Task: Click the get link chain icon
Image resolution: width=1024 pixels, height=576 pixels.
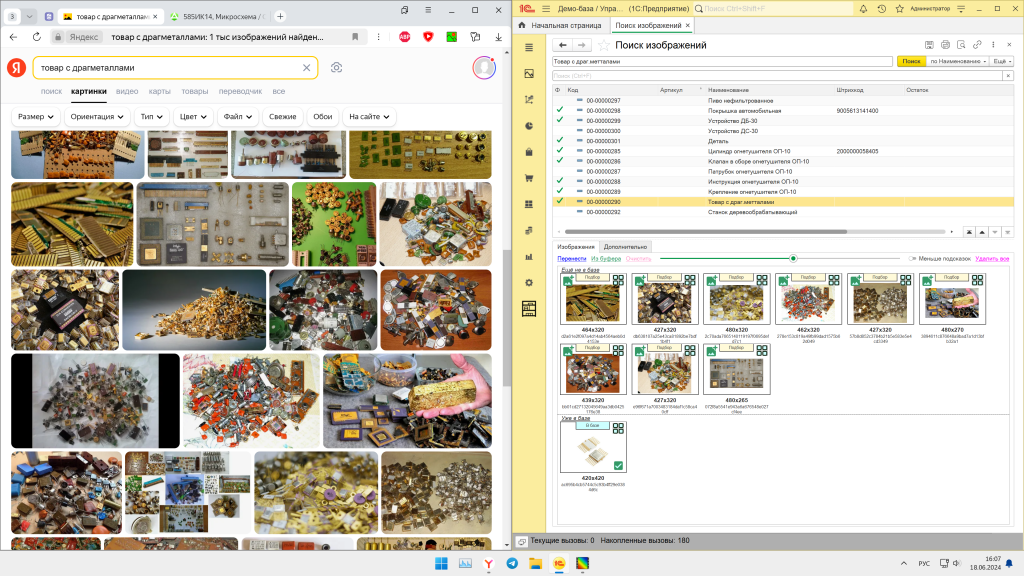Action: point(977,45)
